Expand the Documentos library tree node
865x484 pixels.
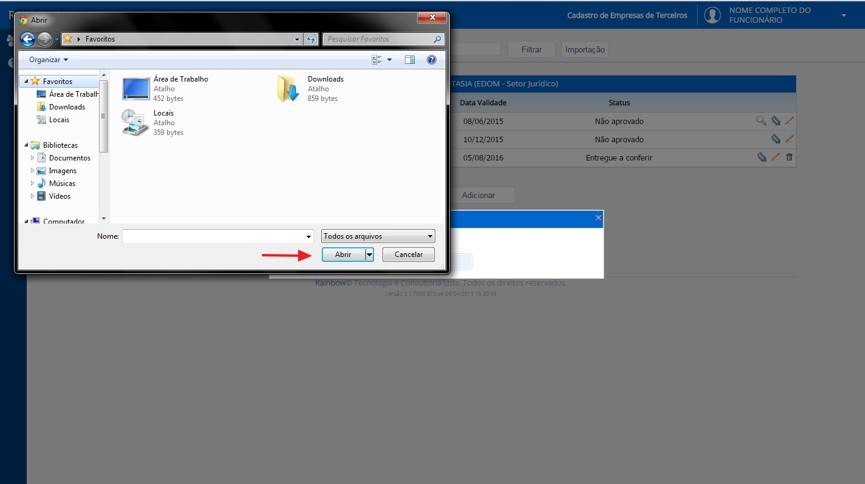[32, 158]
